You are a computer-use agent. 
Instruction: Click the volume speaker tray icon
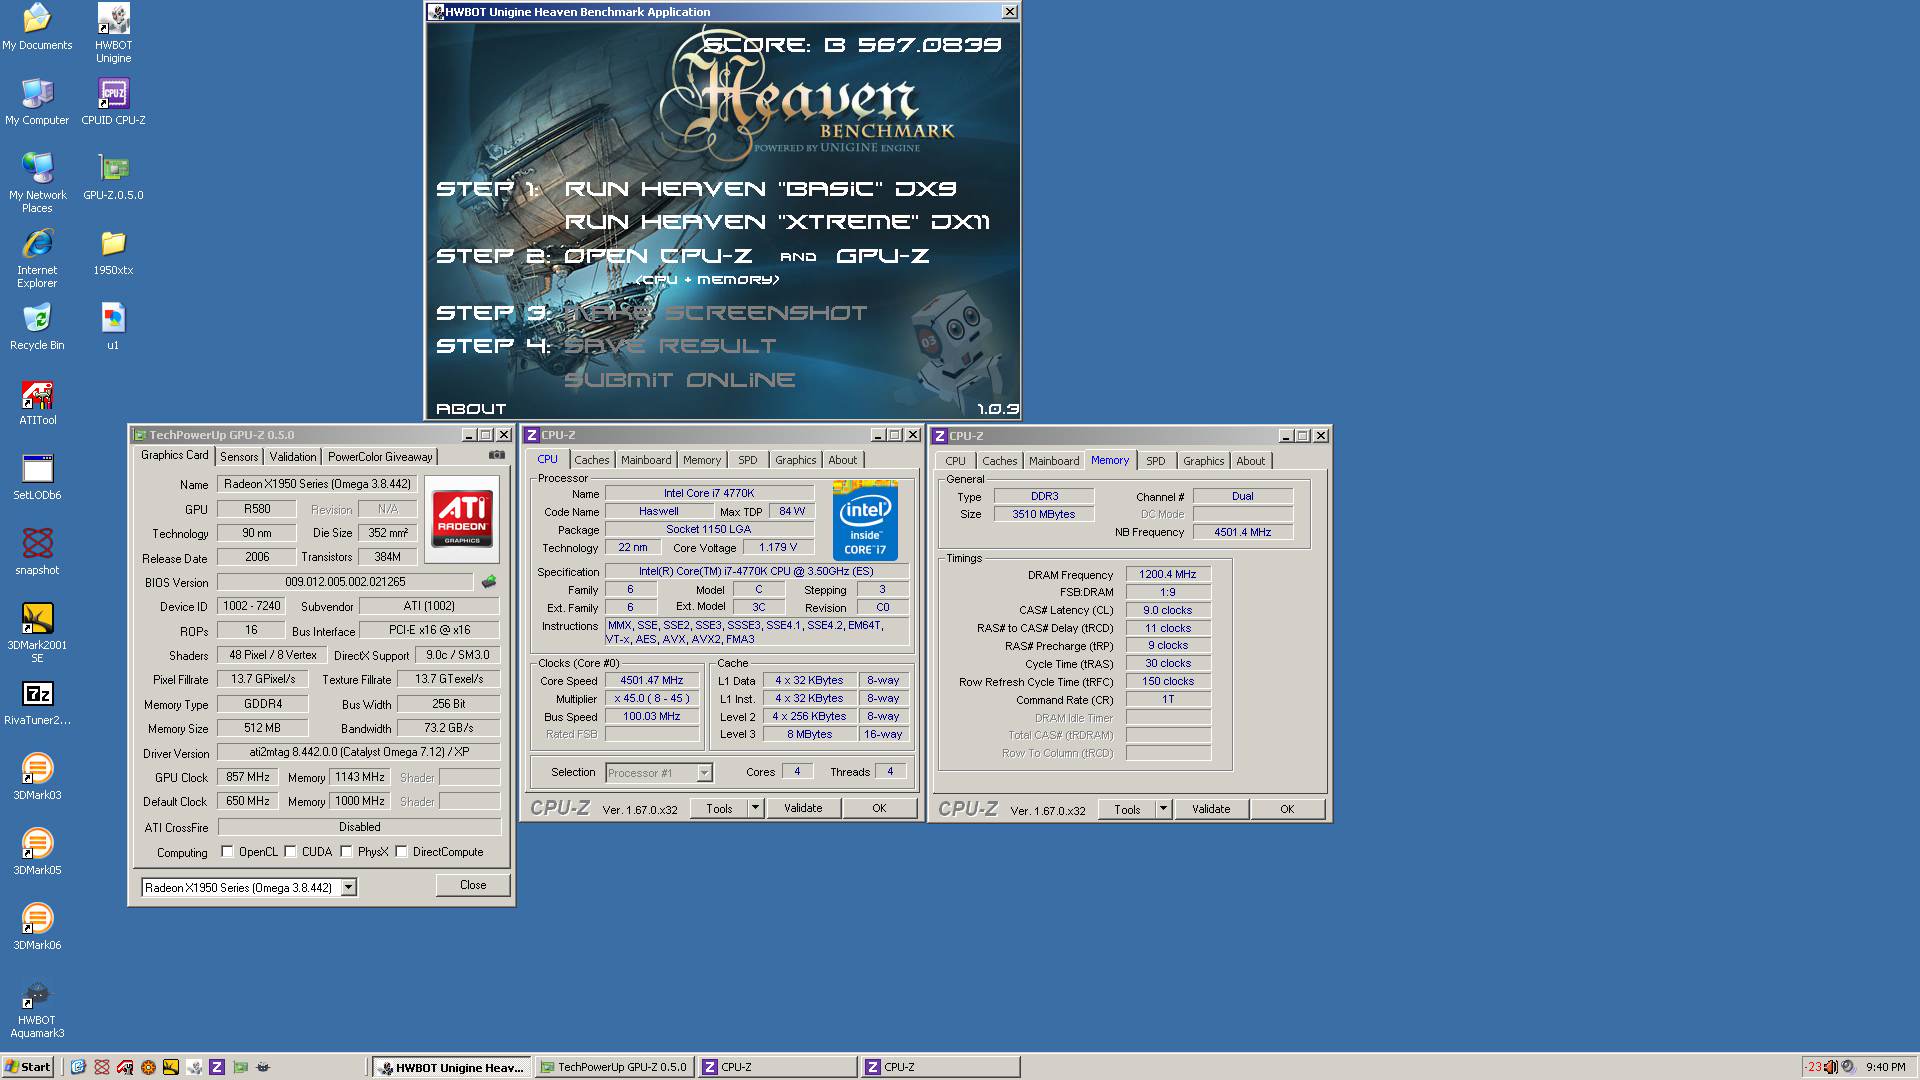(1831, 1067)
